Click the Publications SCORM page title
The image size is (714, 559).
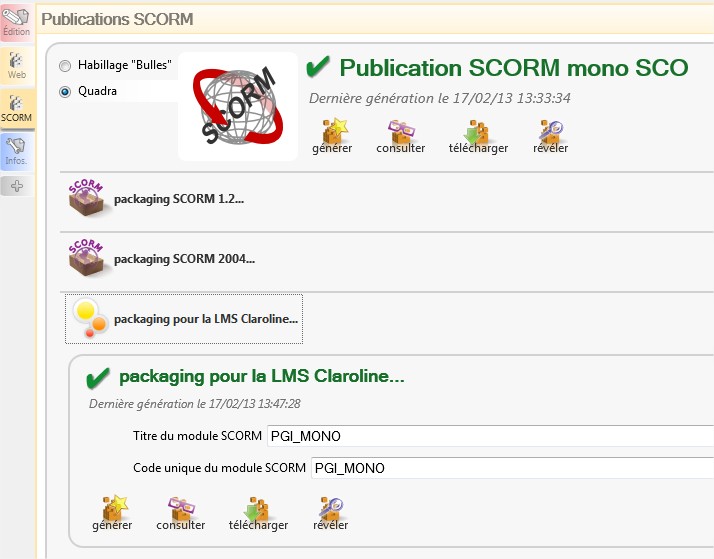[117, 19]
